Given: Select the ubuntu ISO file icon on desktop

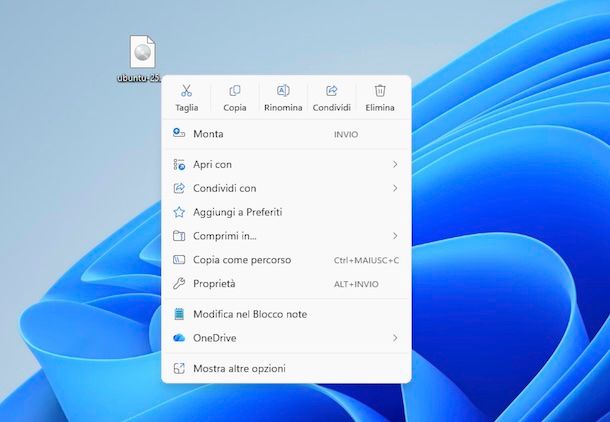Looking at the screenshot, I should [142, 52].
